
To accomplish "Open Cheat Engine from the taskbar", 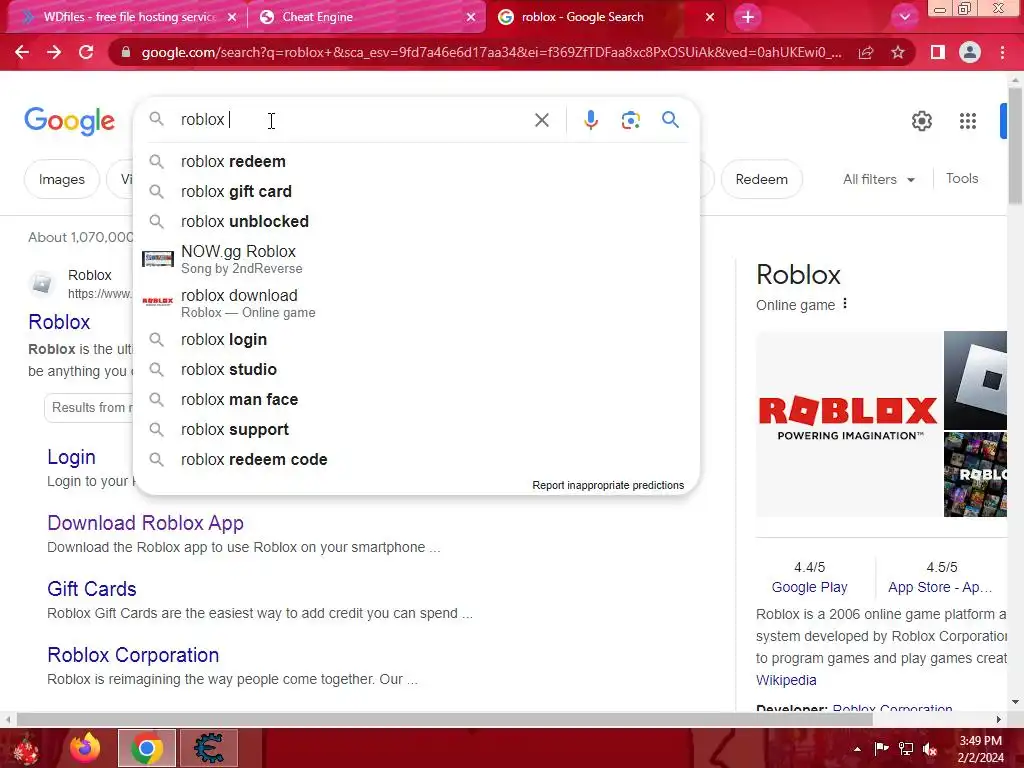I will click(209, 748).
